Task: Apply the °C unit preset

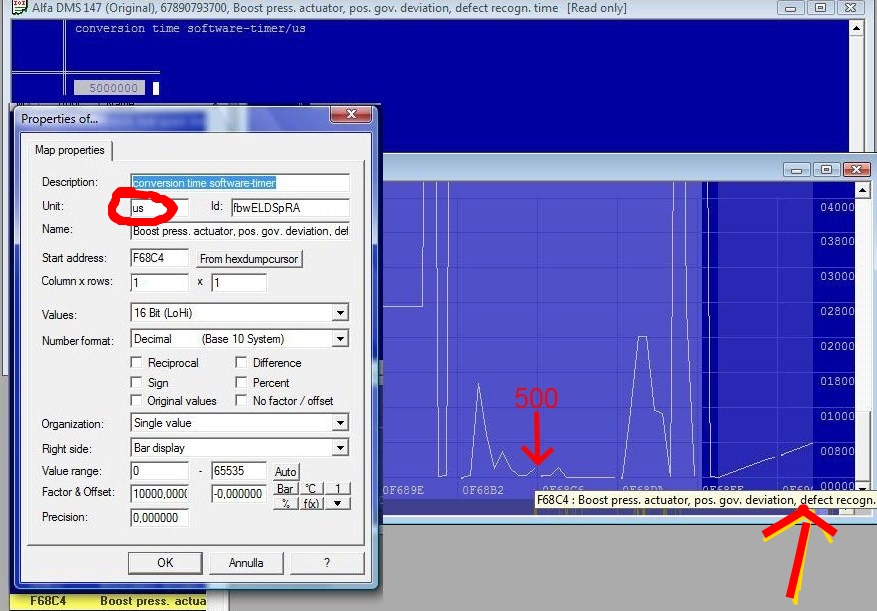Action: click(311, 489)
